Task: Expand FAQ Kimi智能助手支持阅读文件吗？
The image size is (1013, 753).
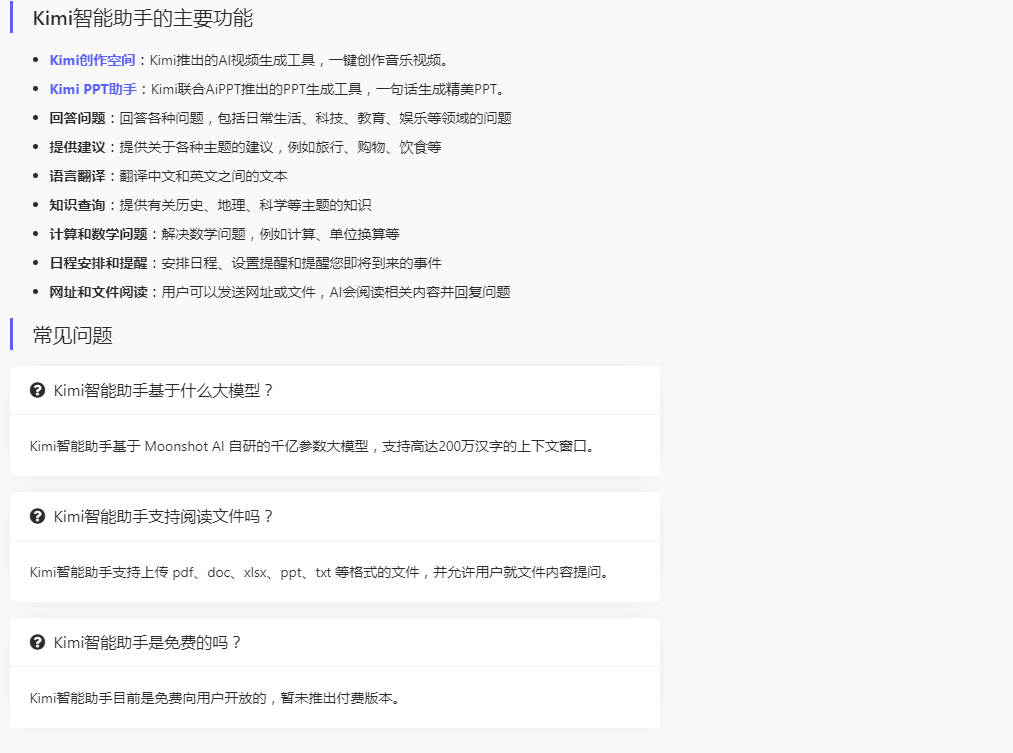Action: pyautogui.click(x=335, y=516)
